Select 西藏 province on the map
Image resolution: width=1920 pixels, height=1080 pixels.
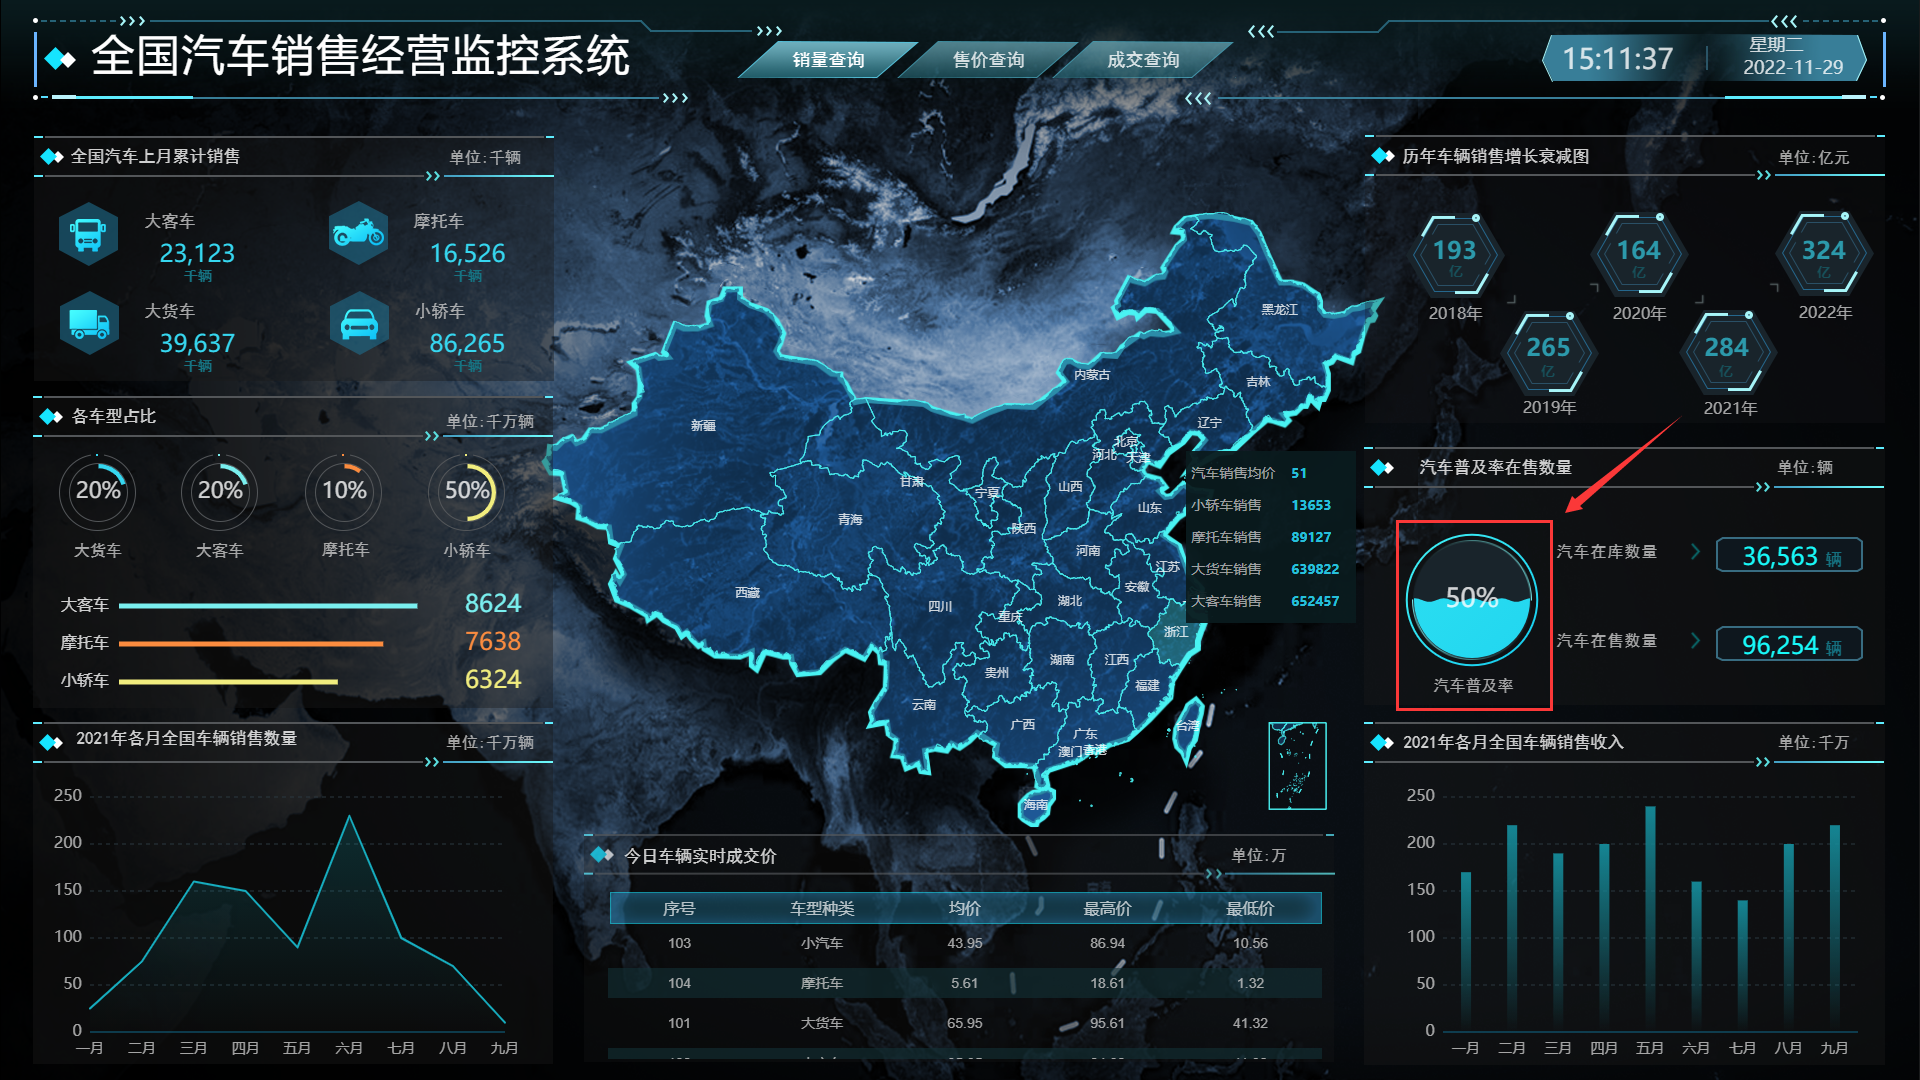click(x=747, y=593)
